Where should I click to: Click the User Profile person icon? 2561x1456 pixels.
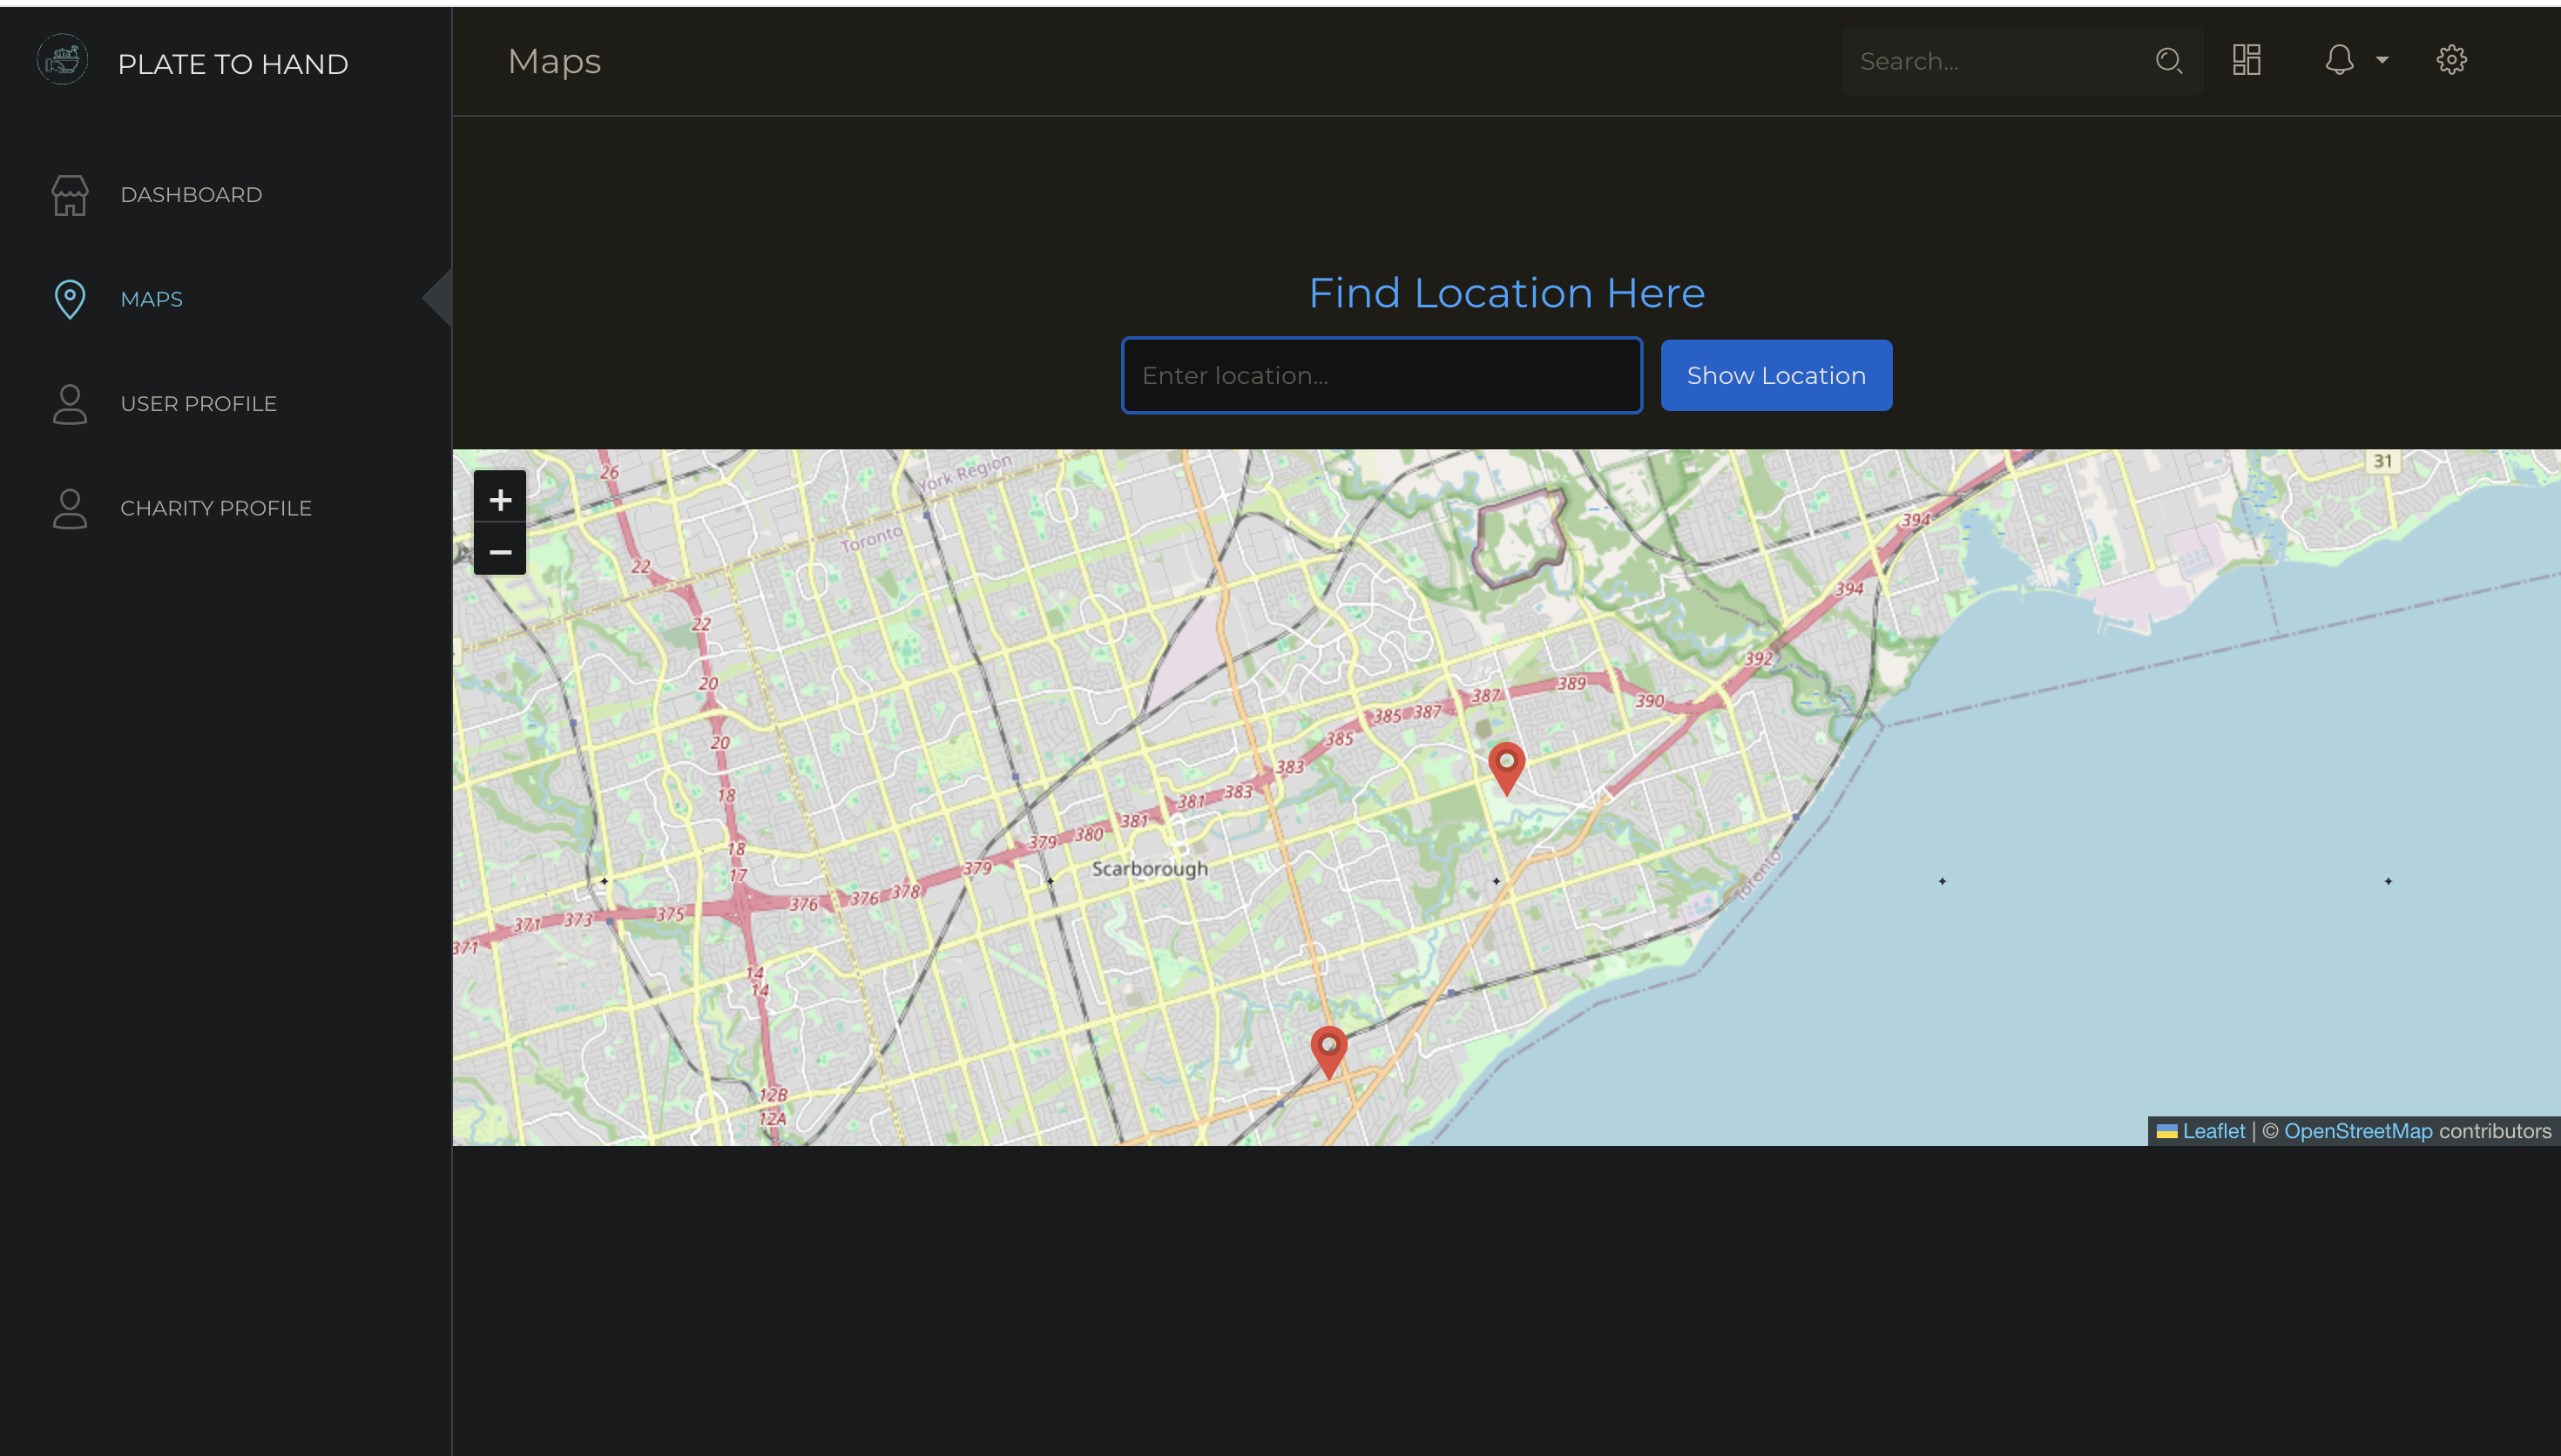click(70, 404)
